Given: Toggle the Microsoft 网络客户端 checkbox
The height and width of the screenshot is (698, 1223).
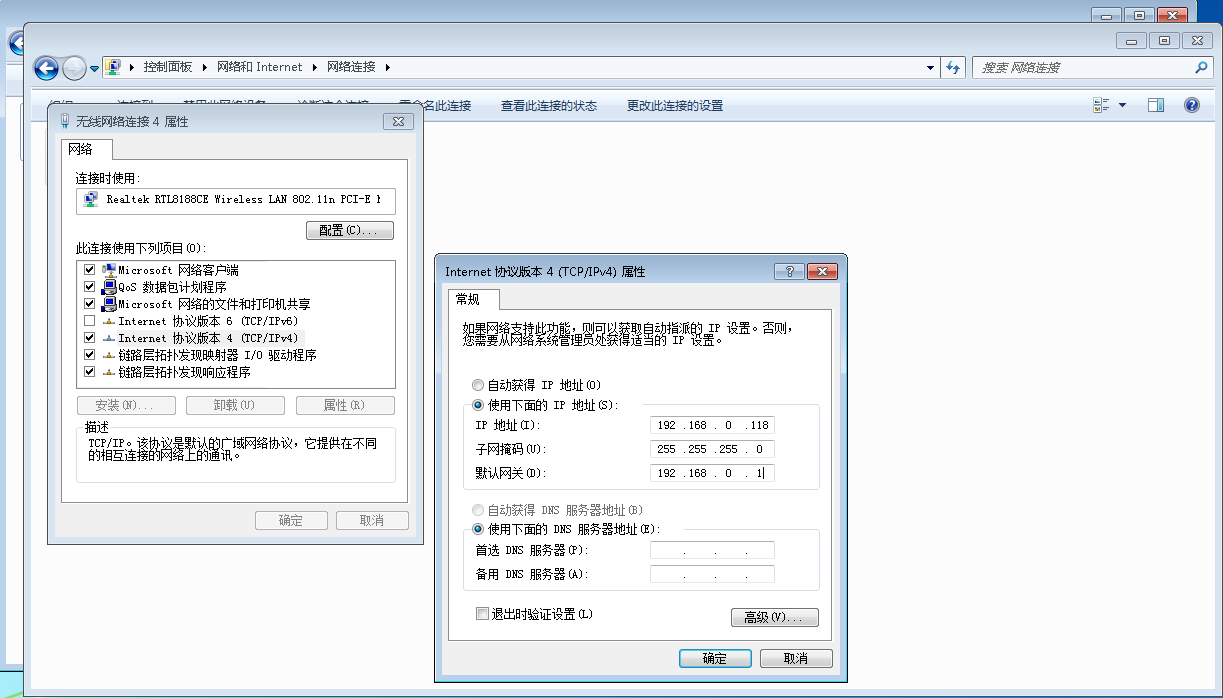Looking at the screenshot, I should tap(90, 270).
